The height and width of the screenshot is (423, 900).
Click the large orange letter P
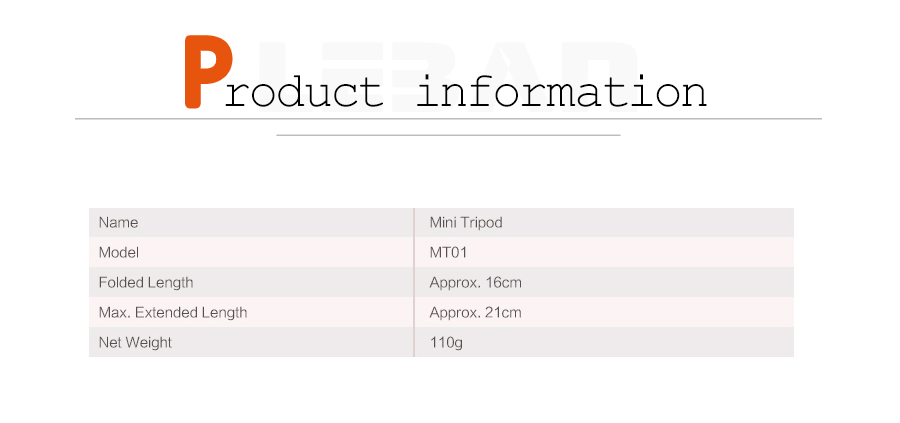(x=208, y=71)
